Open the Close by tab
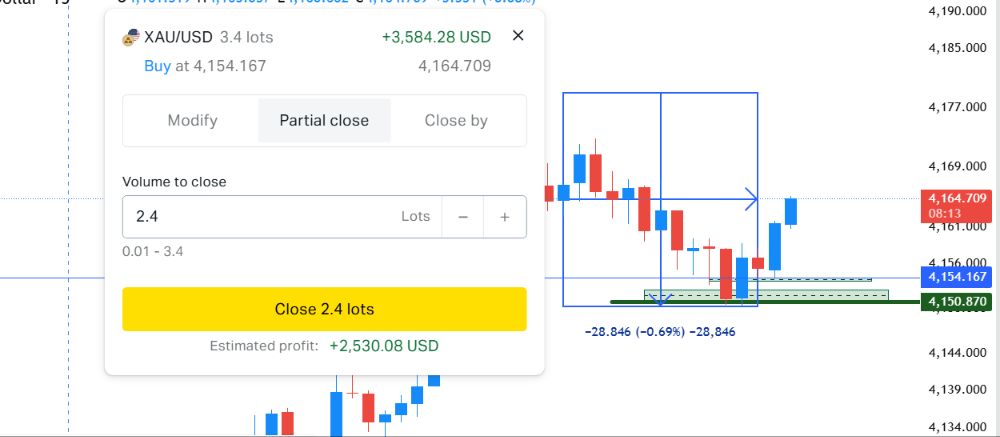Viewport: 1000px width, 437px height. click(456, 121)
